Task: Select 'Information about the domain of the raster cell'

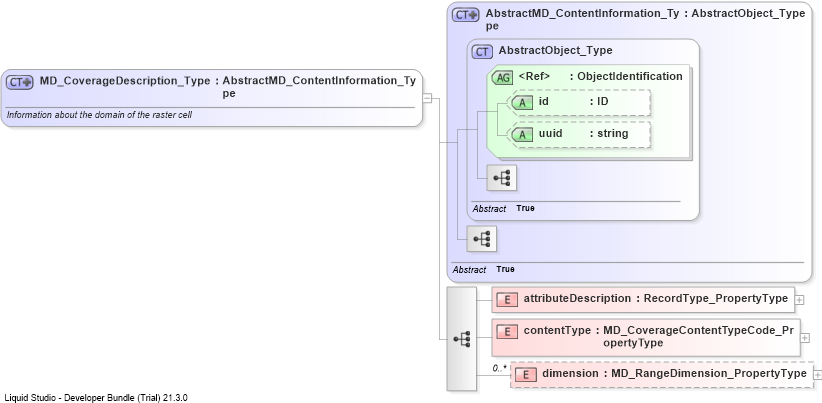Action: click(x=99, y=115)
